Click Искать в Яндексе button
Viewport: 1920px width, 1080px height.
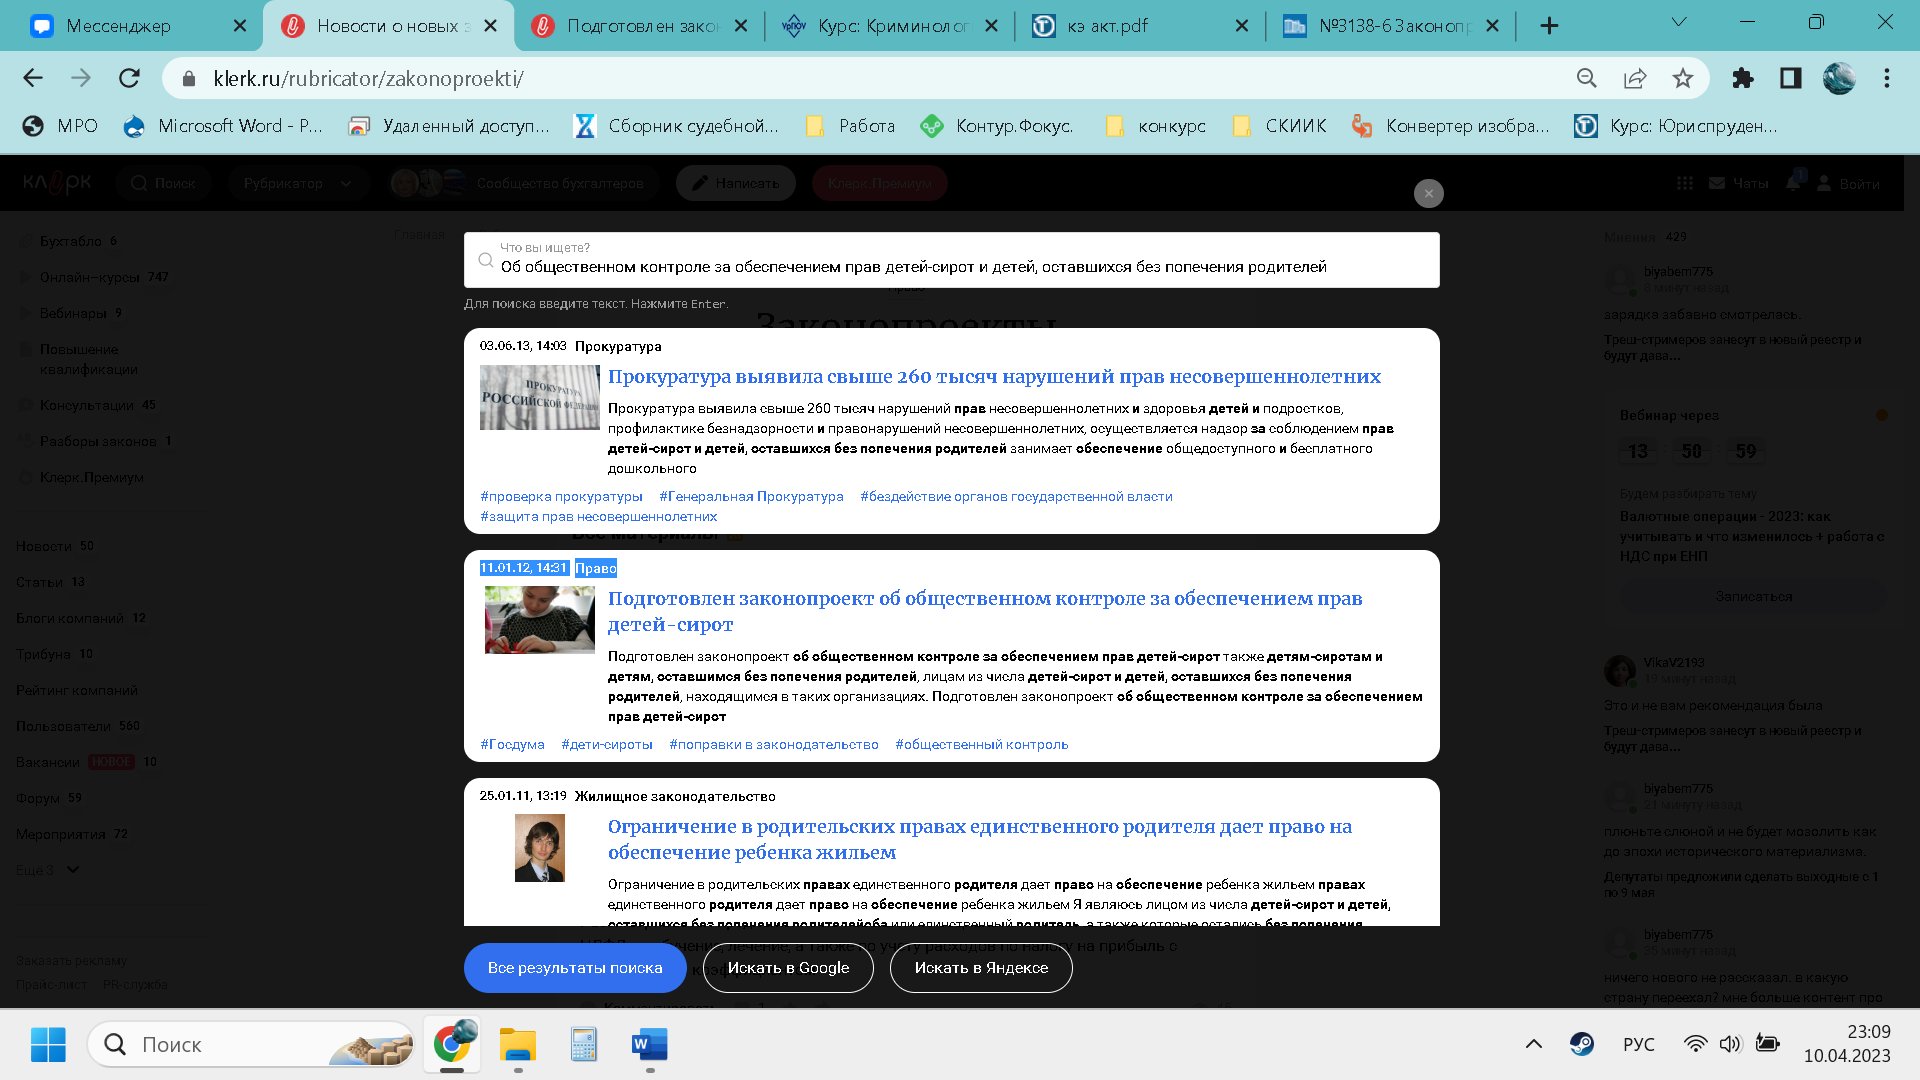pos(981,968)
